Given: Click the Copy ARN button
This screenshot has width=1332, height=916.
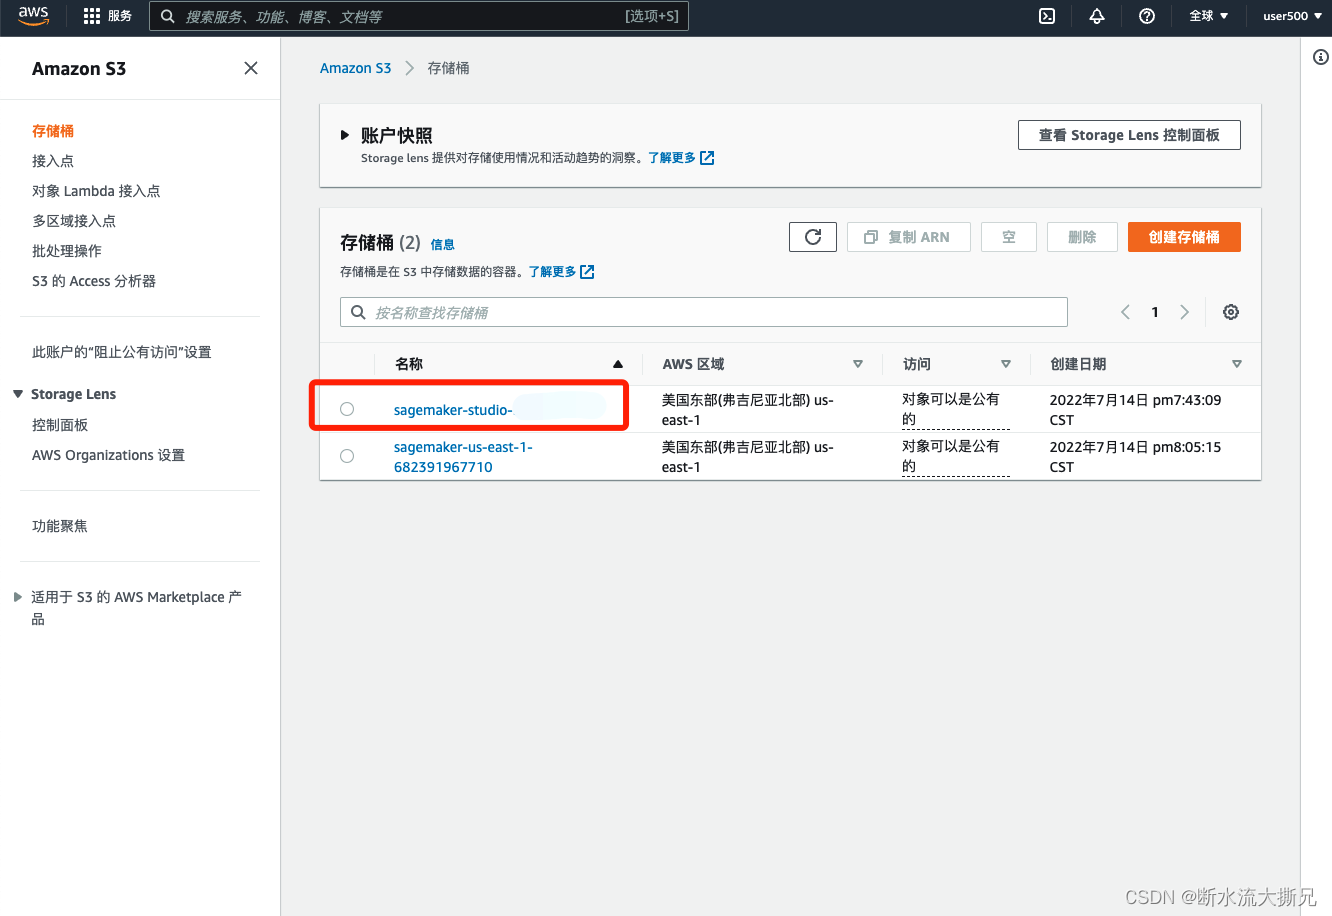Looking at the screenshot, I should [908, 237].
